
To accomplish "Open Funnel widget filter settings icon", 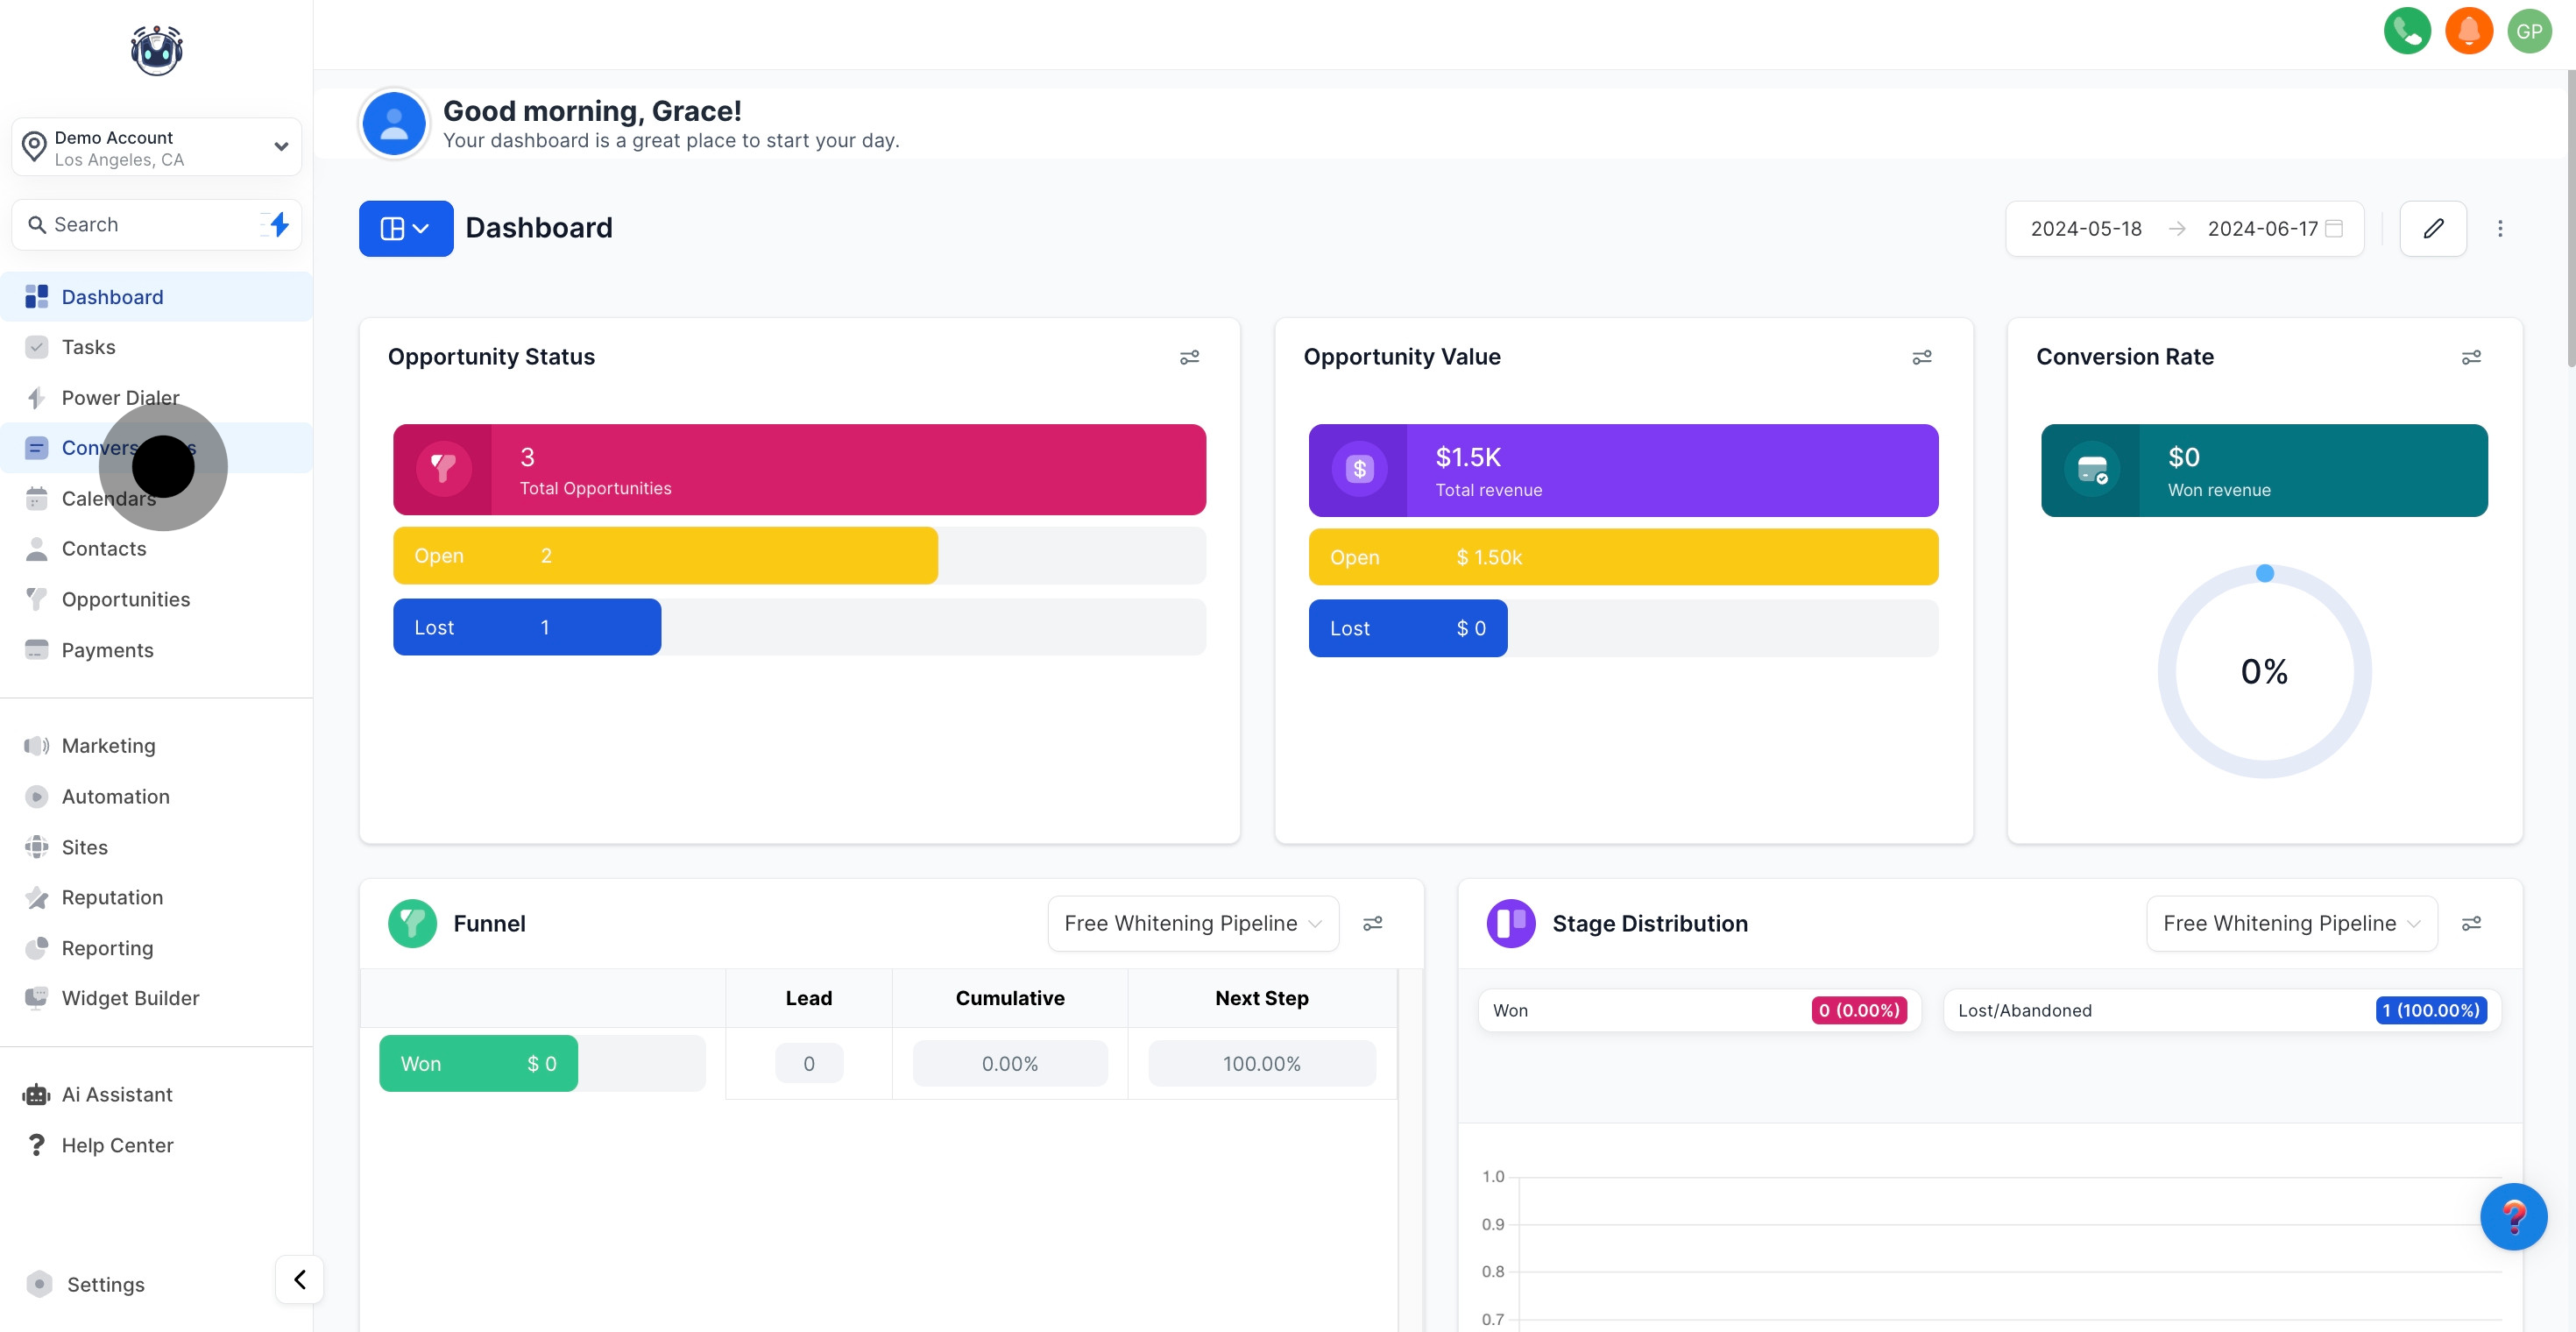I will pos(1372,923).
